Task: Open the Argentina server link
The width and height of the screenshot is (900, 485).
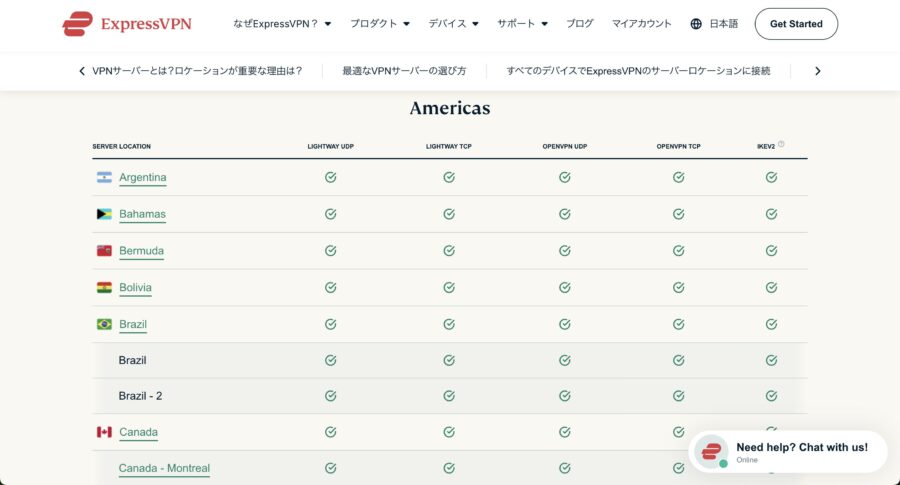Action: 143,177
